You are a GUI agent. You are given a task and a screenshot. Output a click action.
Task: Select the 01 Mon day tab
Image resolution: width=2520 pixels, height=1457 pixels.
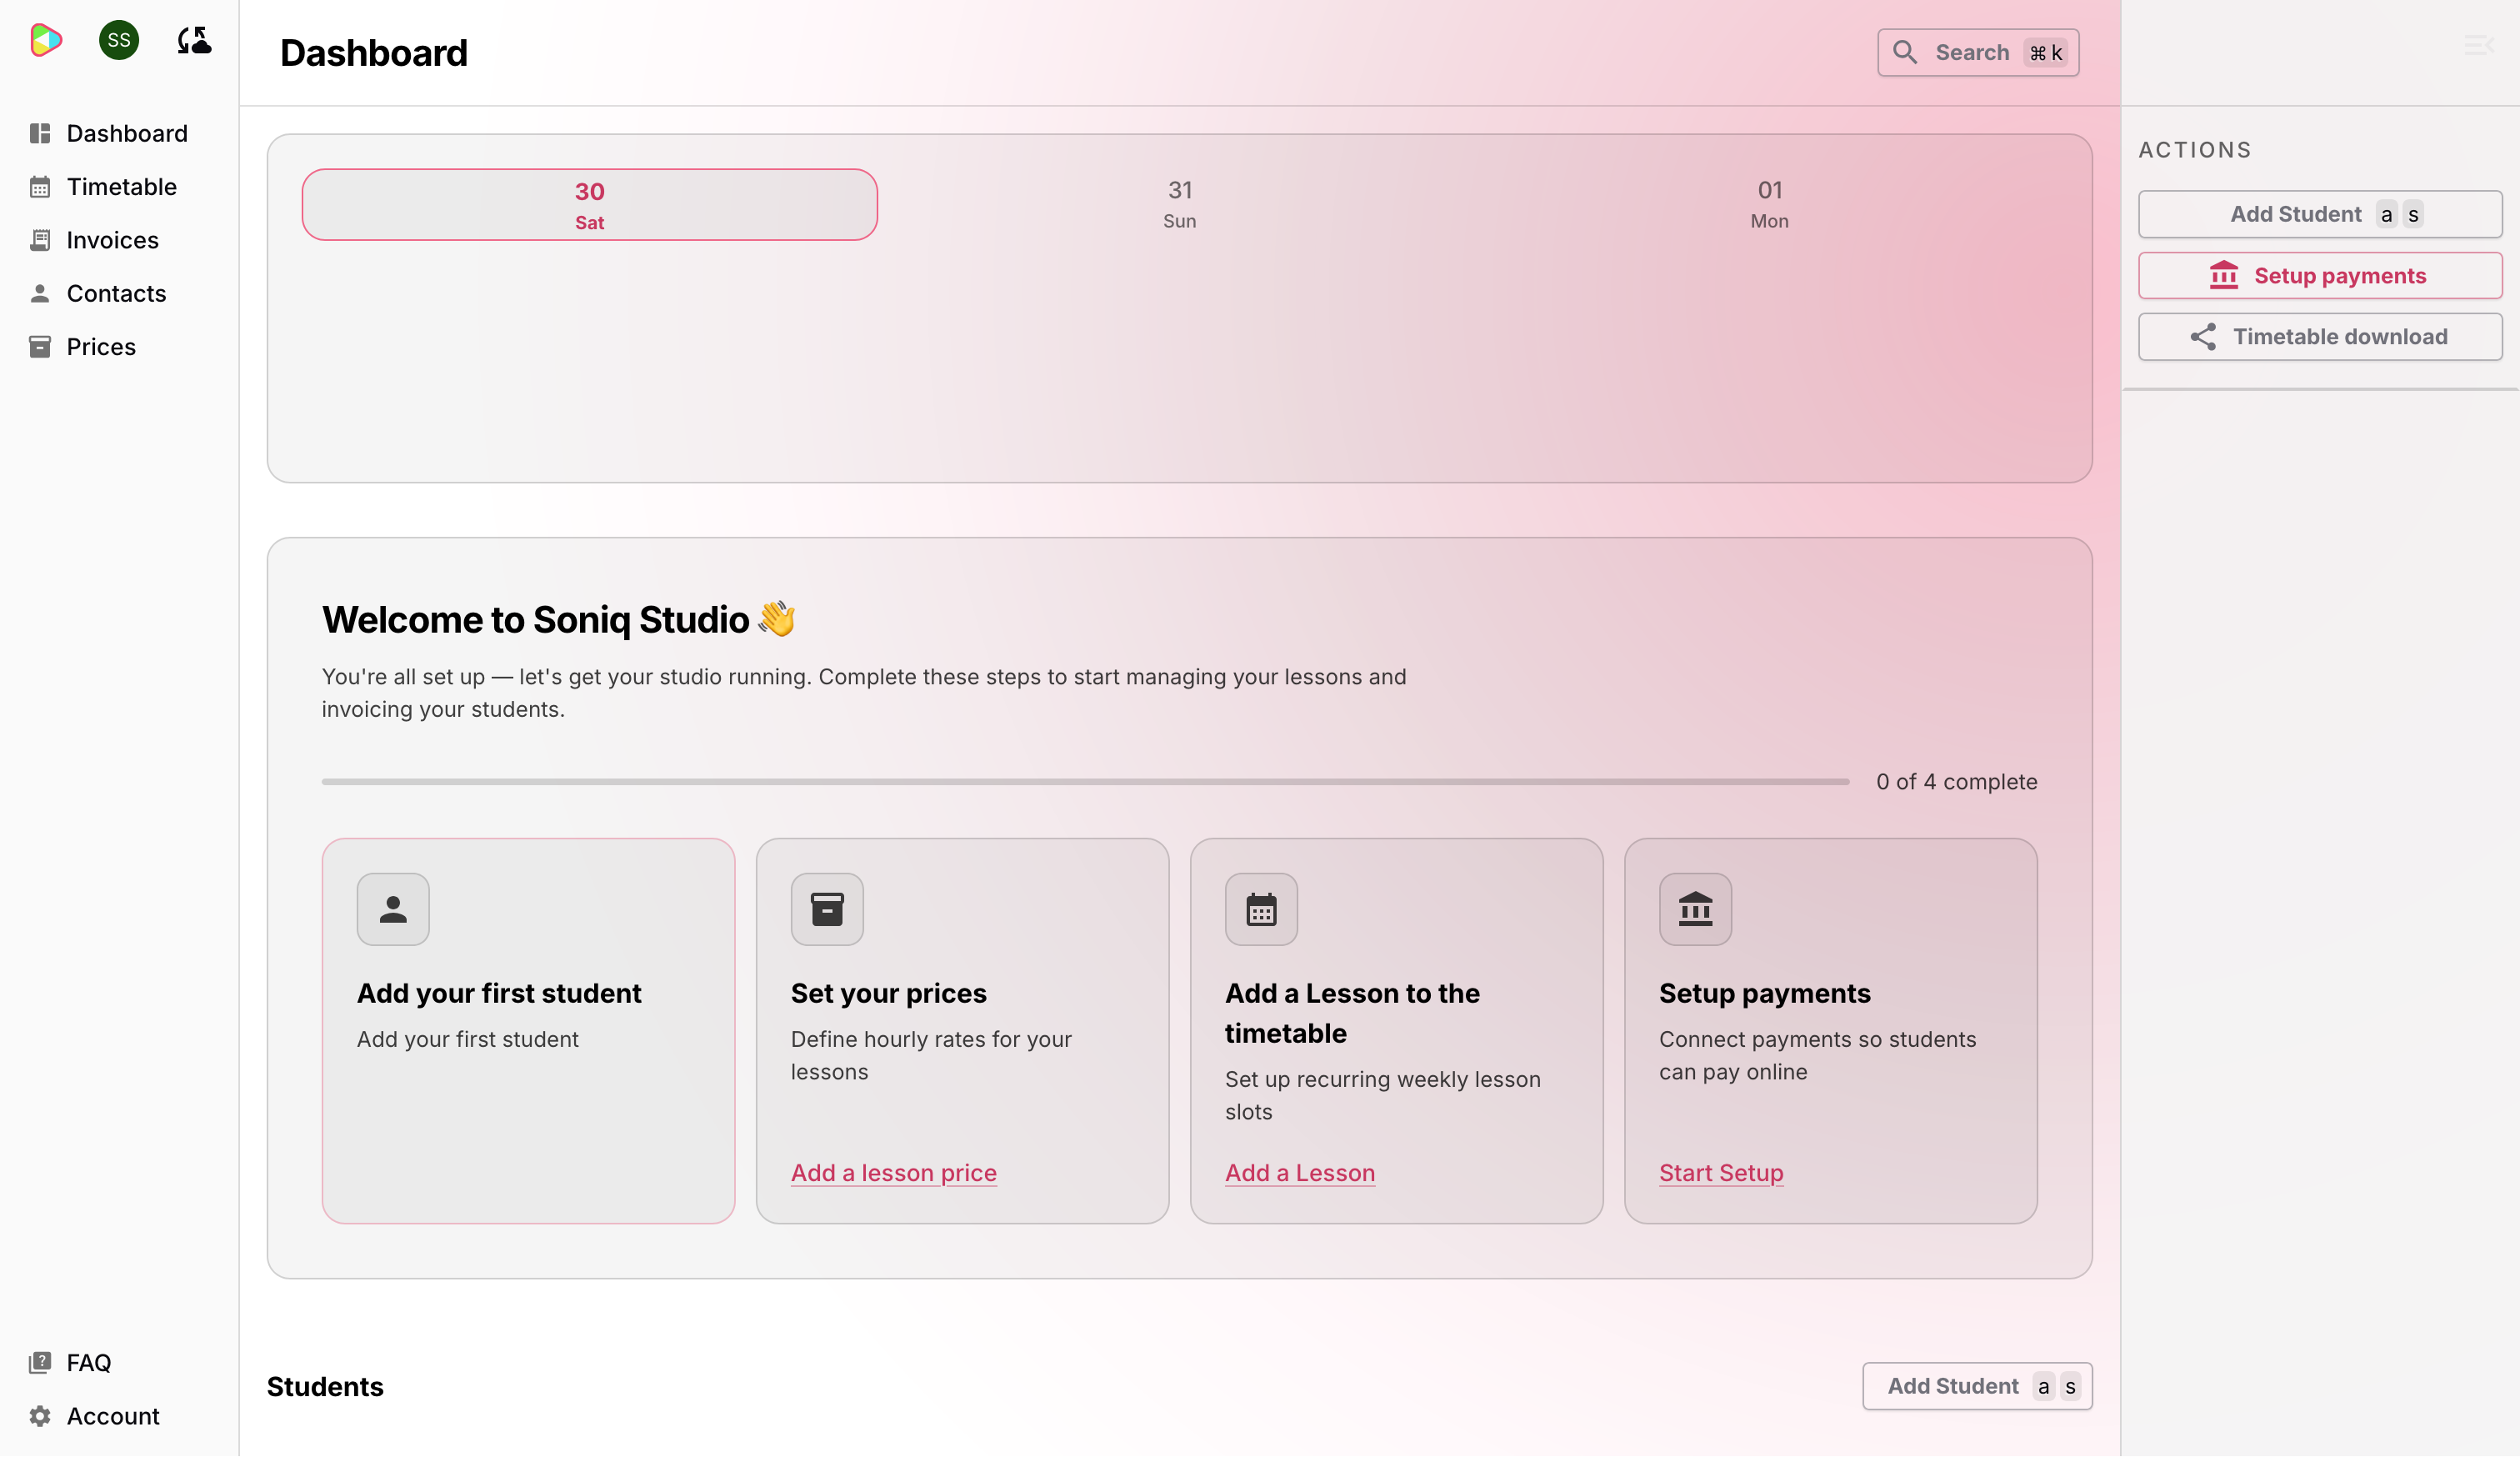point(1769,204)
